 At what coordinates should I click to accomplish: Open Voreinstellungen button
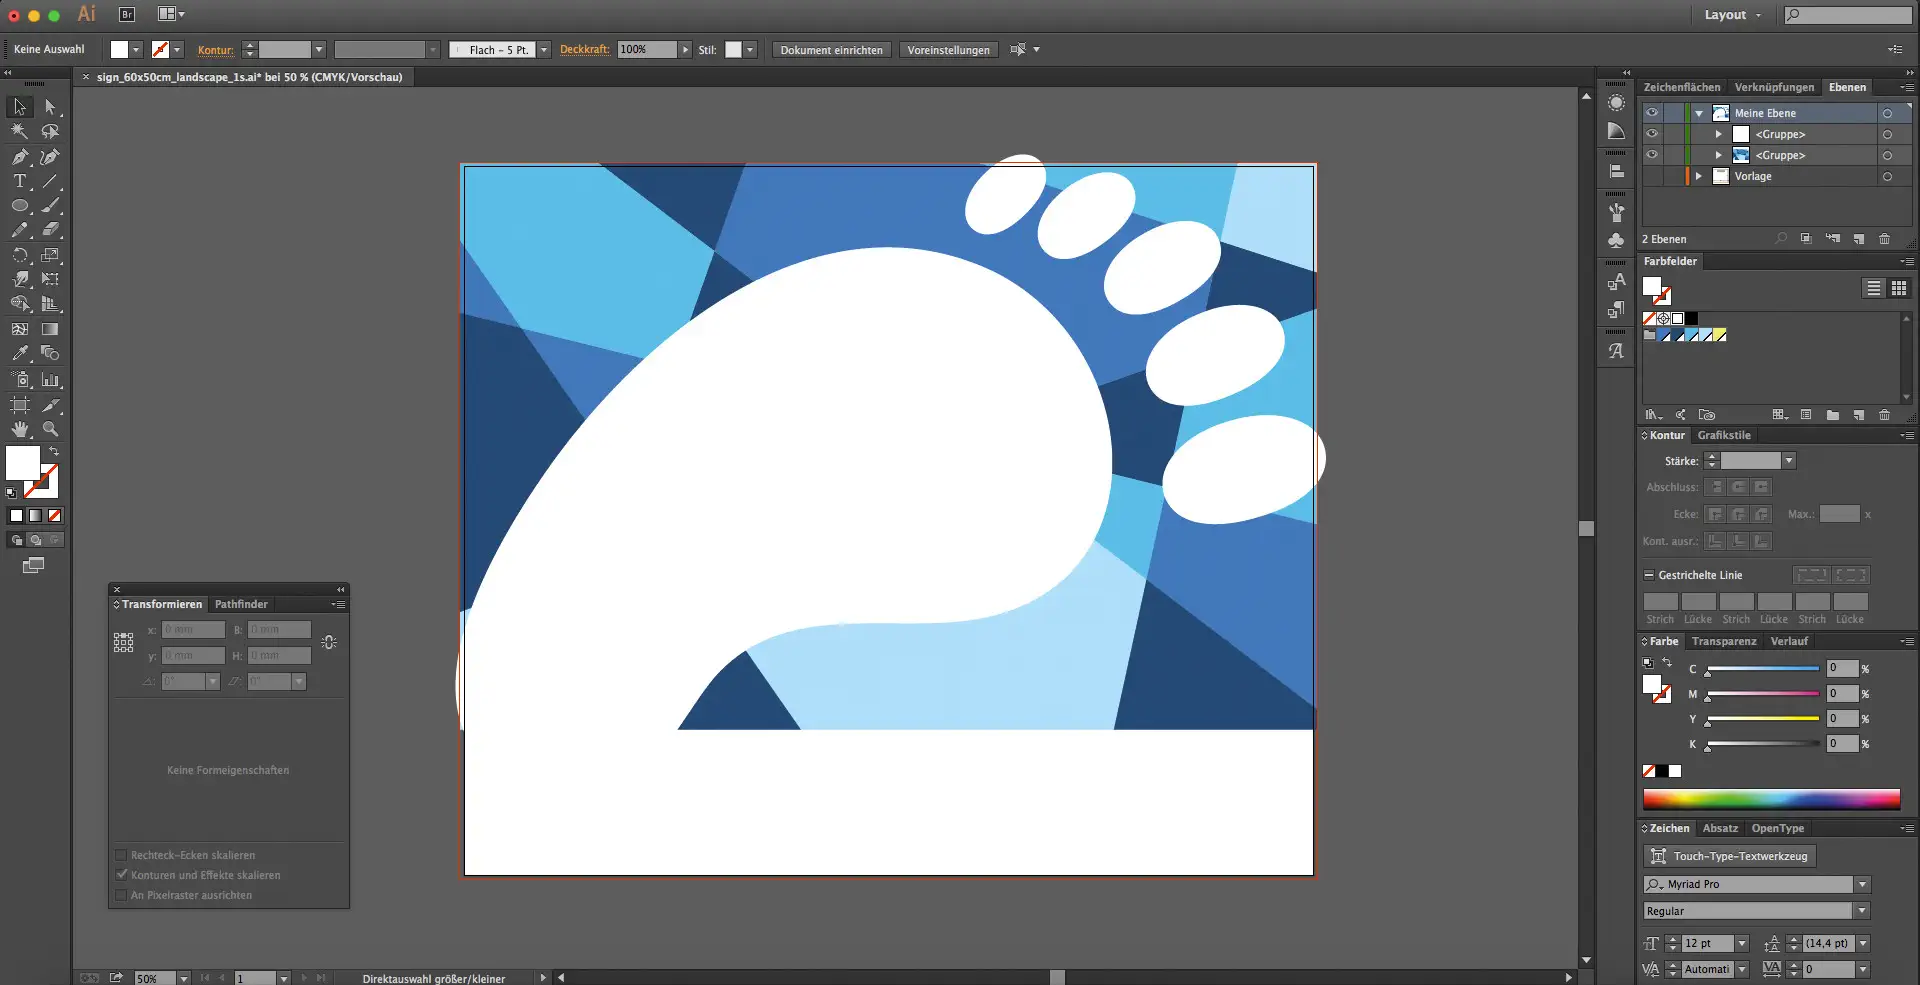948,50
